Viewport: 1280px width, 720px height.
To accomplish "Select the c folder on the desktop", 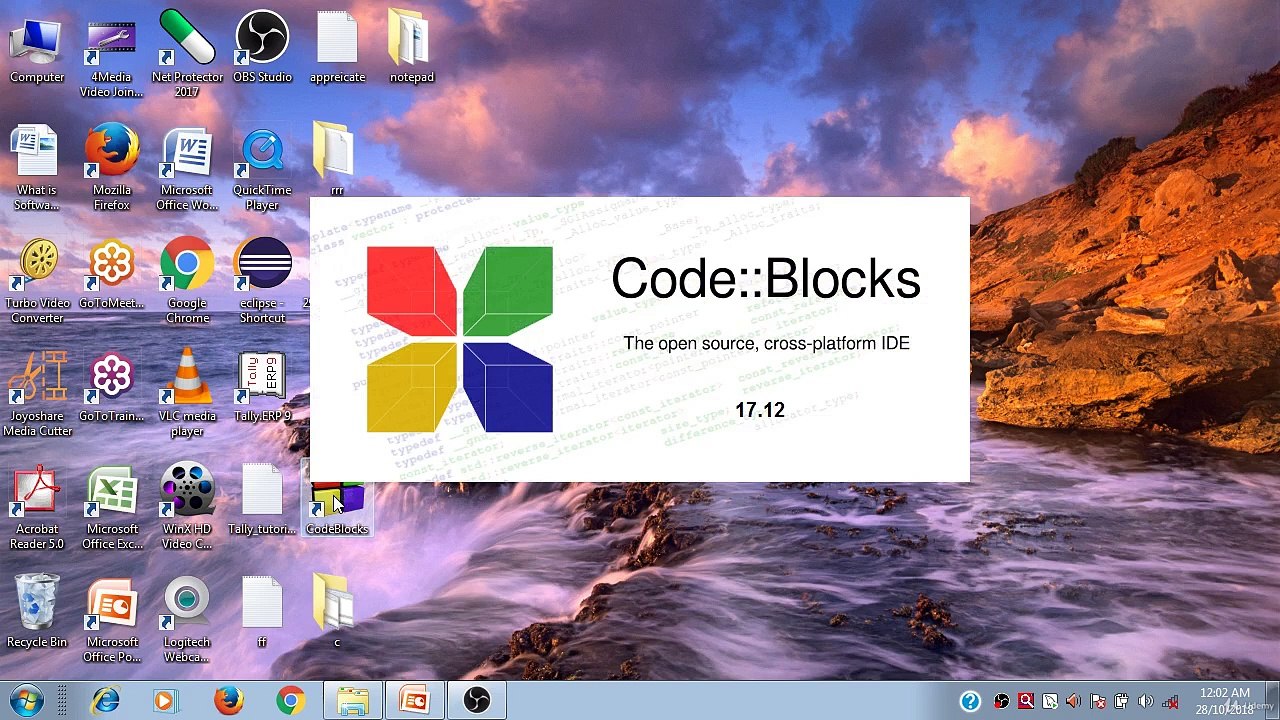I will 337,613.
